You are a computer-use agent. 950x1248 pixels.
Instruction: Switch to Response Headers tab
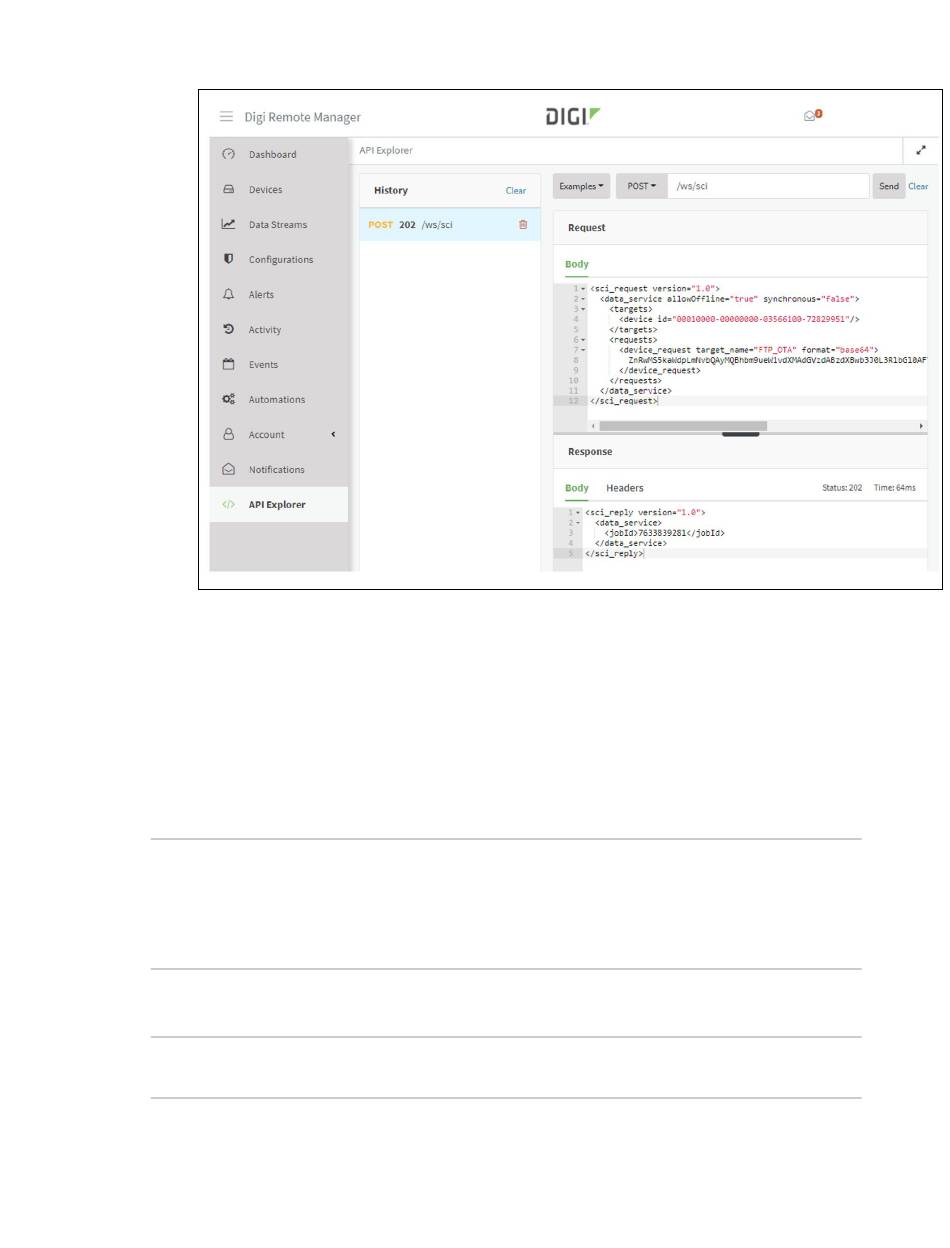pos(625,488)
